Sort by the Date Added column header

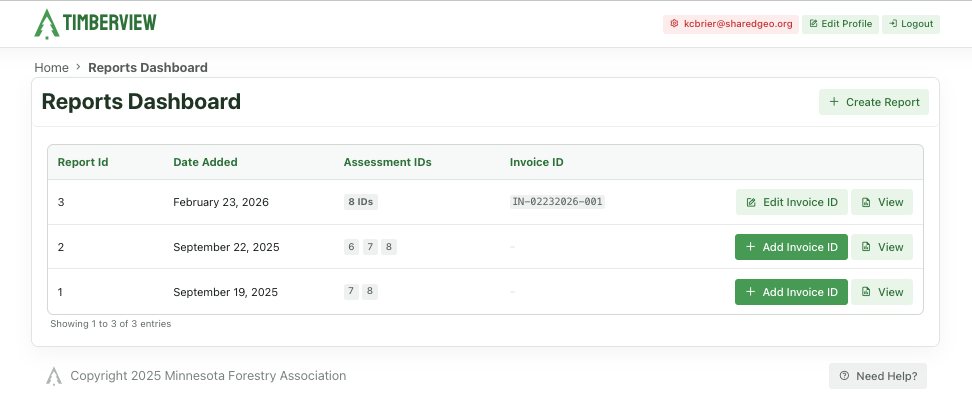205,163
